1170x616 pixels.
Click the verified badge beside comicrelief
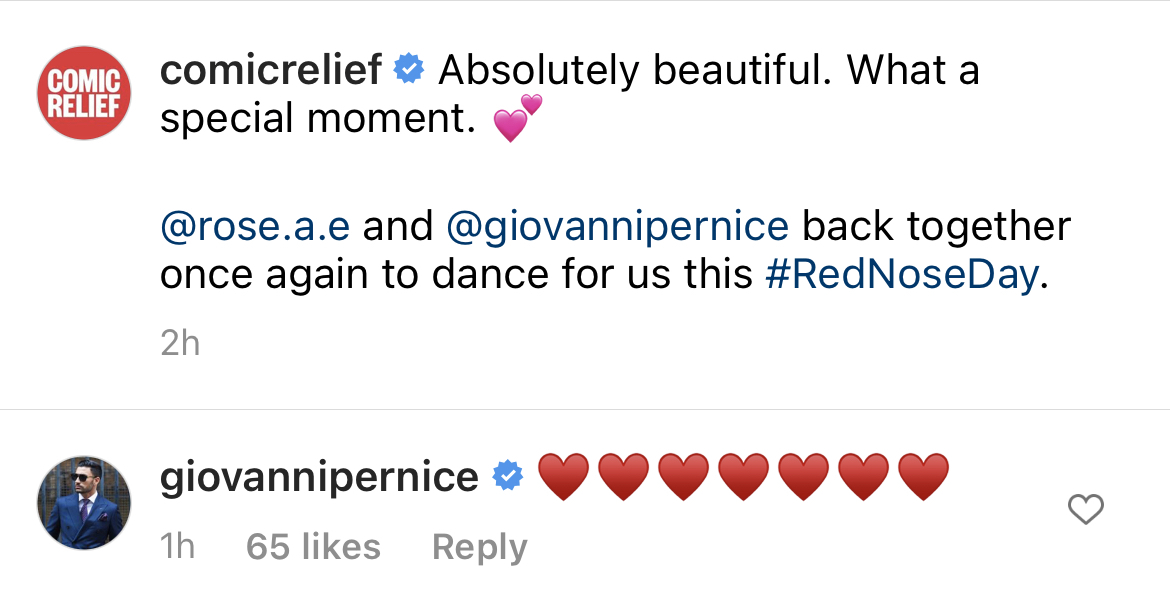(409, 70)
